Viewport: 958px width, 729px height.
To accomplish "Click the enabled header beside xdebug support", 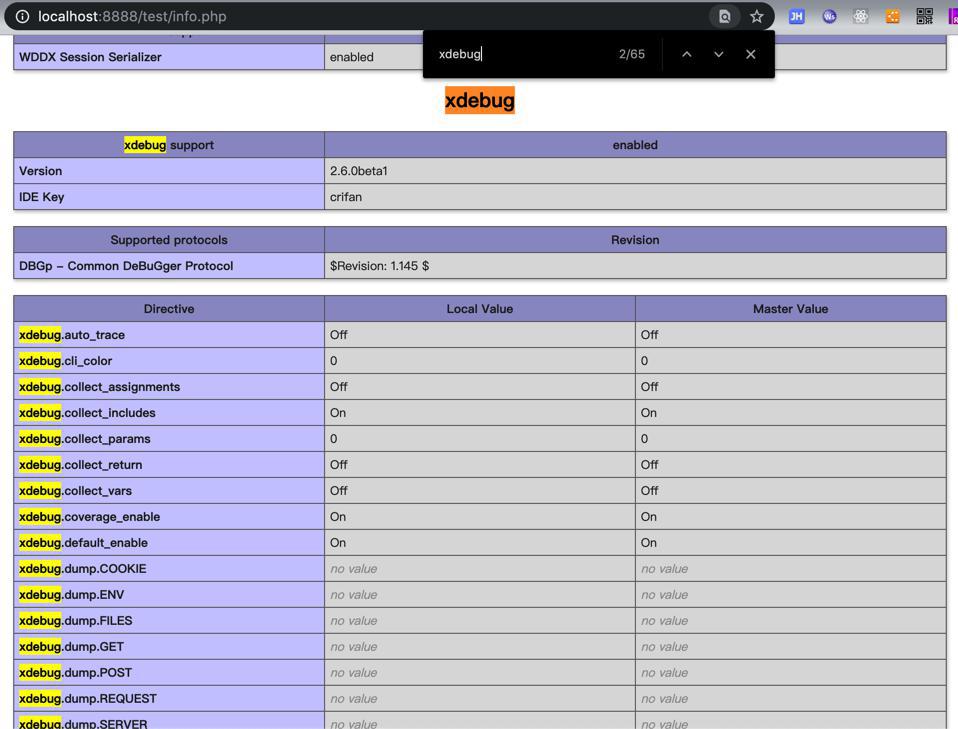I will tap(635, 145).
